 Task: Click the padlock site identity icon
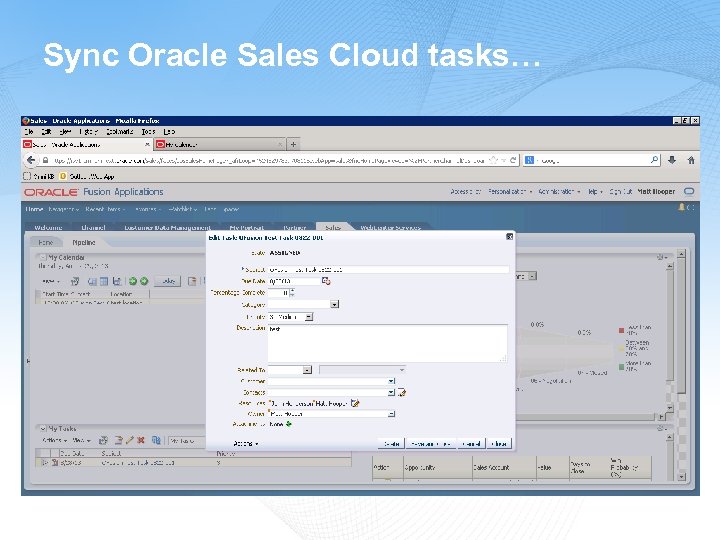coord(45,160)
